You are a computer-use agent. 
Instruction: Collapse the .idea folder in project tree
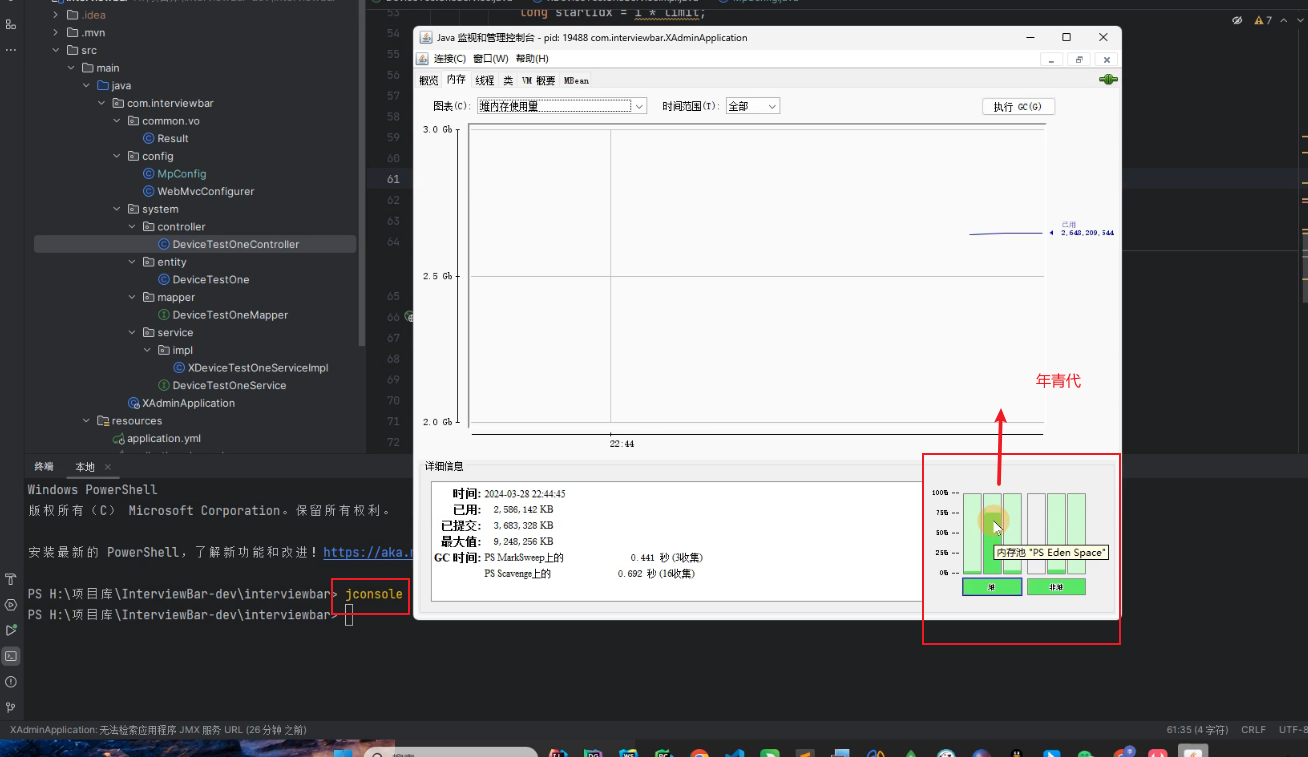pos(56,15)
